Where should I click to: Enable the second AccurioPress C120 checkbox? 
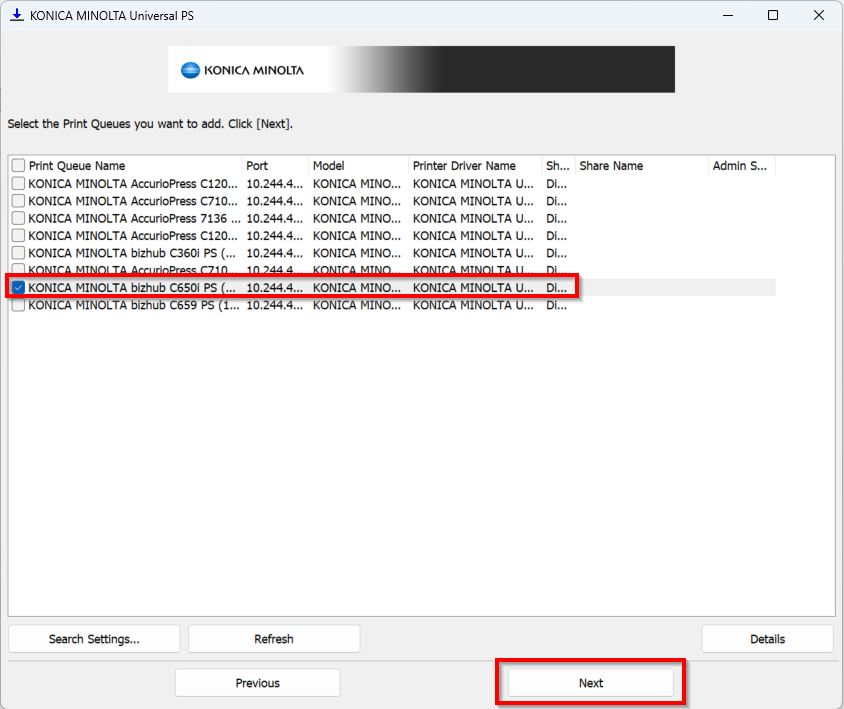[x=18, y=235]
